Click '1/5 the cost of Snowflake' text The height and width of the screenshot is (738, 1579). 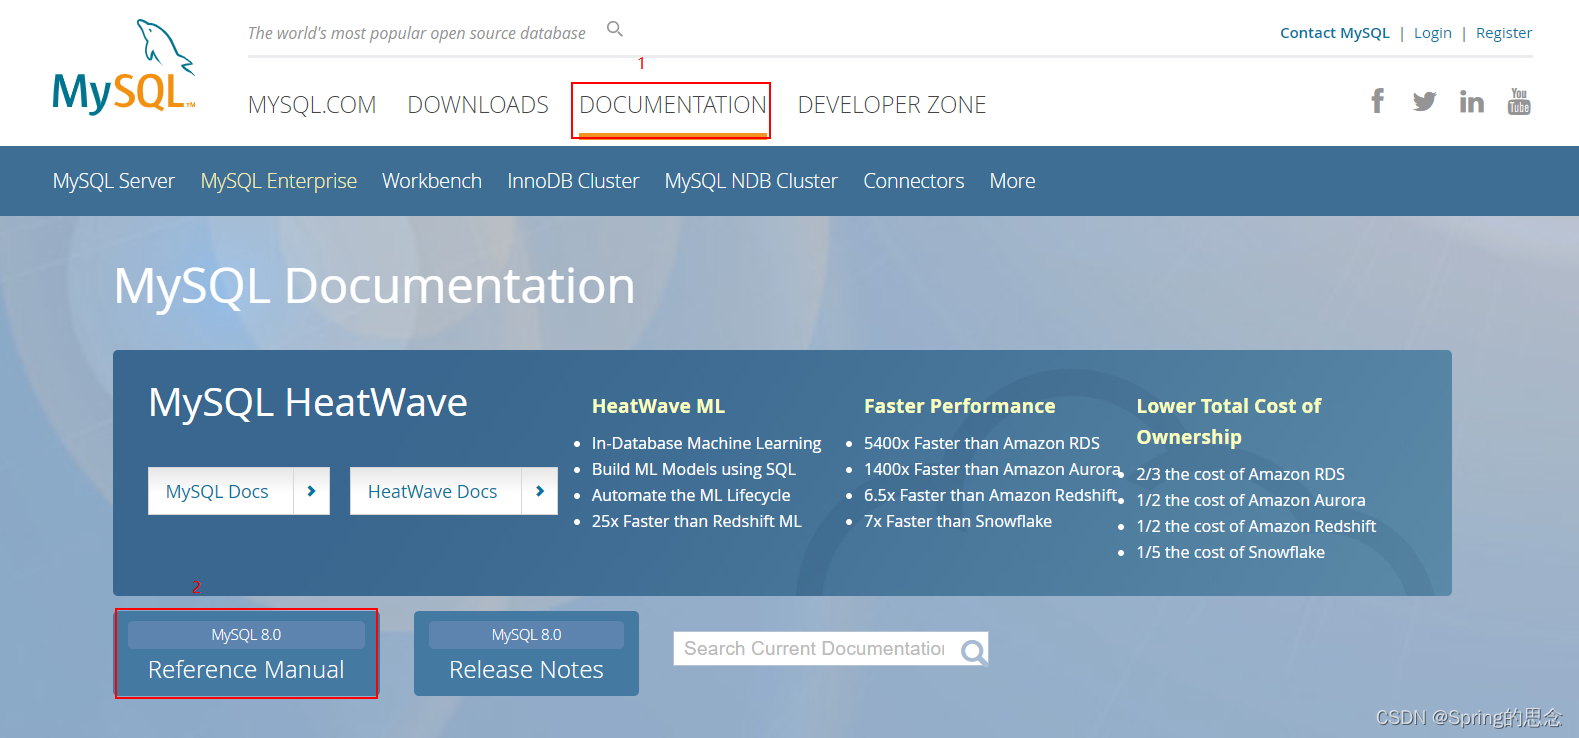[1231, 552]
